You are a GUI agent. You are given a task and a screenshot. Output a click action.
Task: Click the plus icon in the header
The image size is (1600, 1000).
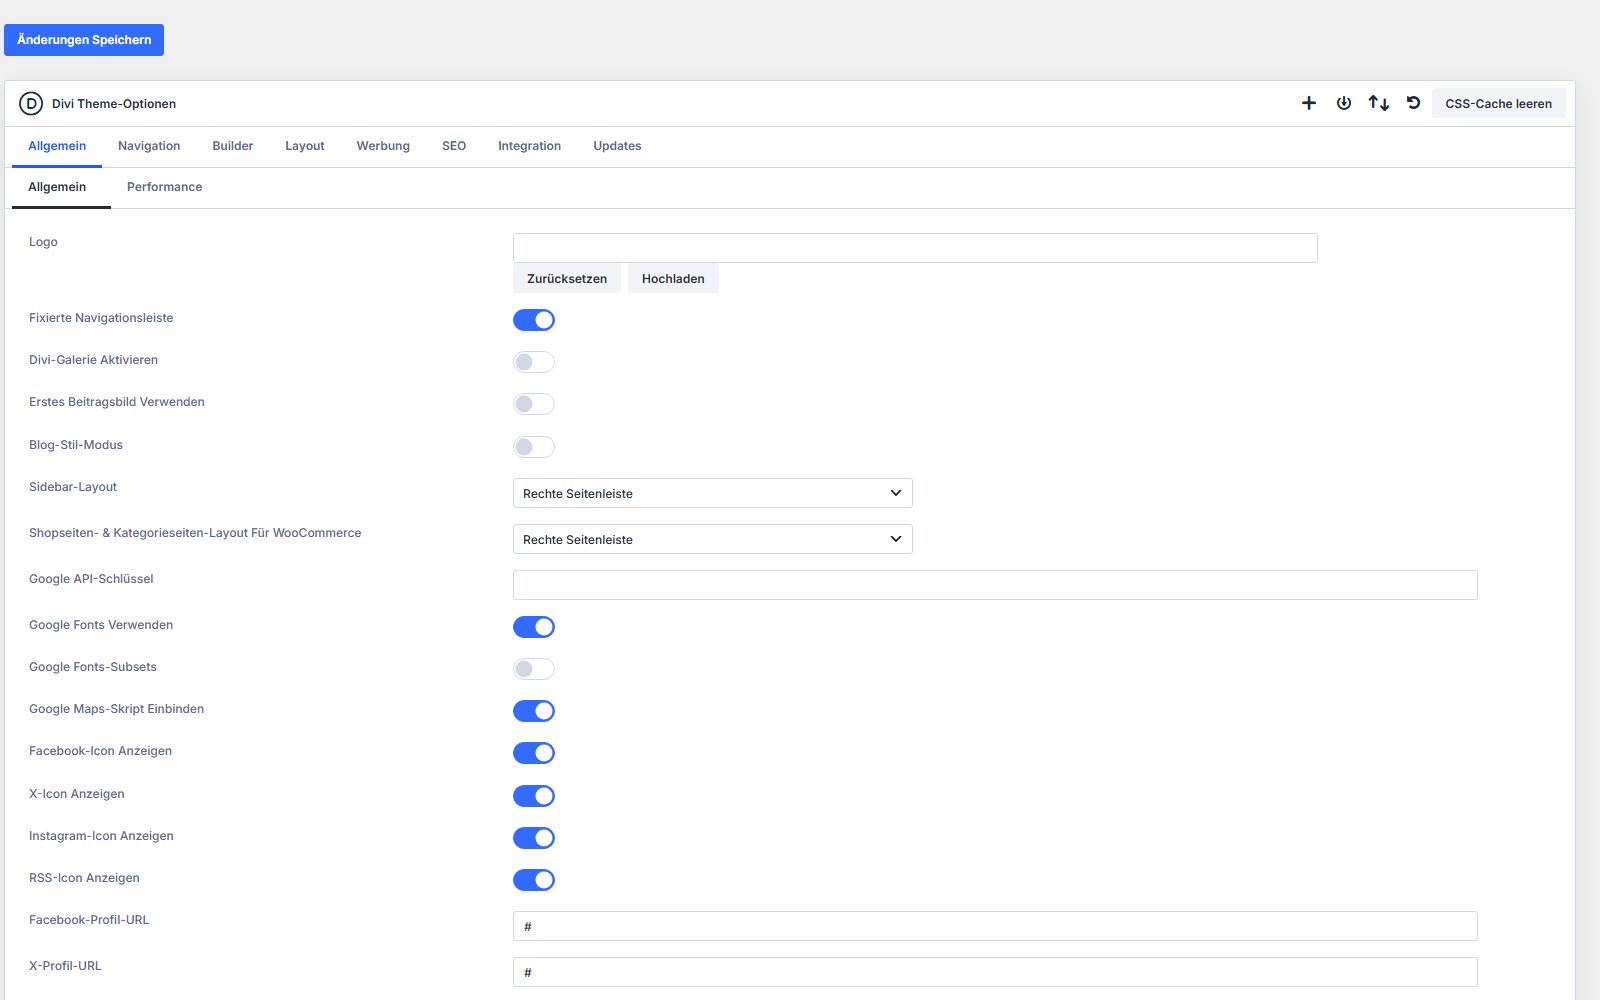pyautogui.click(x=1309, y=103)
